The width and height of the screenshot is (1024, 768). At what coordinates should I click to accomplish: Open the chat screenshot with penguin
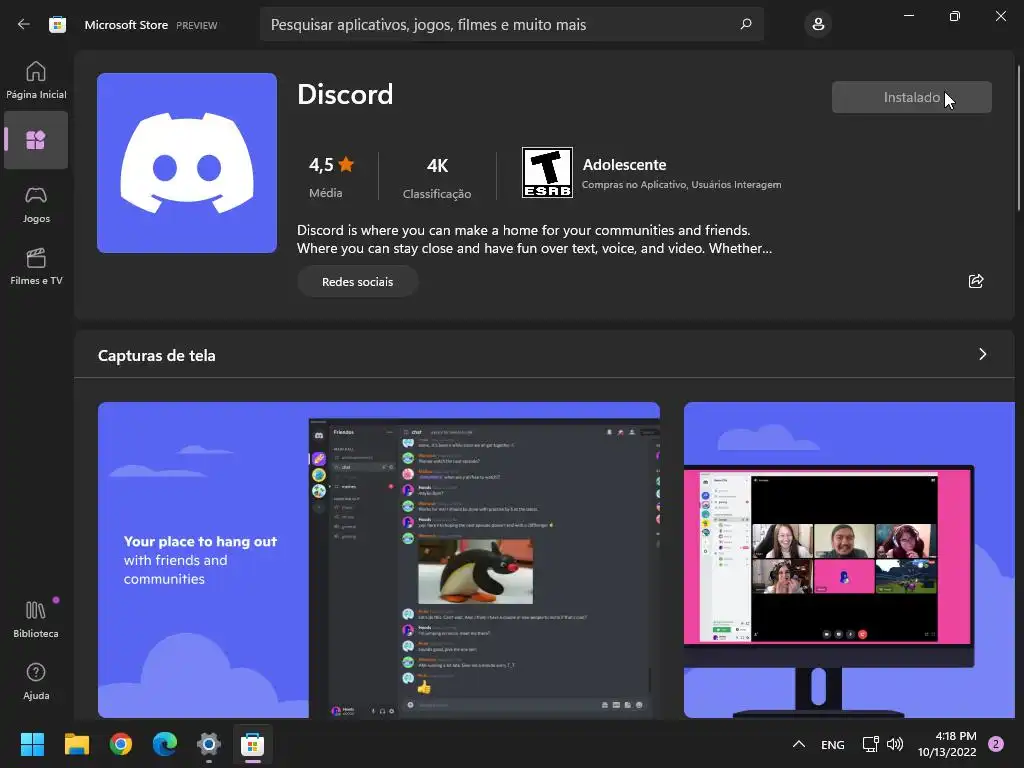tap(379, 560)
